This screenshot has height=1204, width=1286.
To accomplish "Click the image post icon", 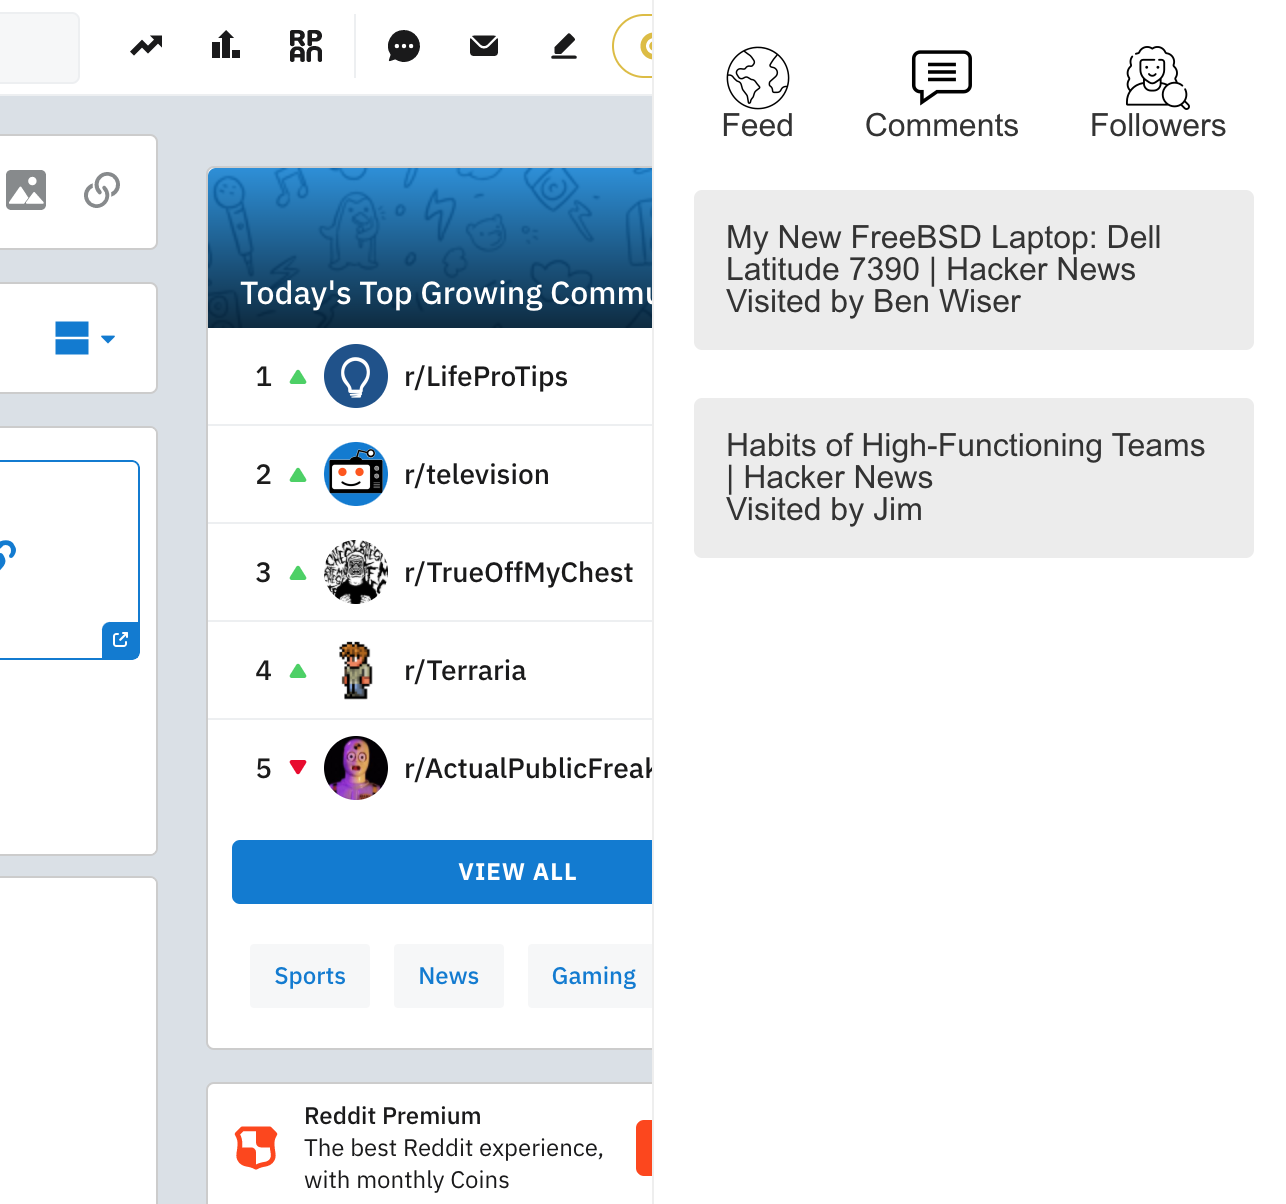I will 26,190.
